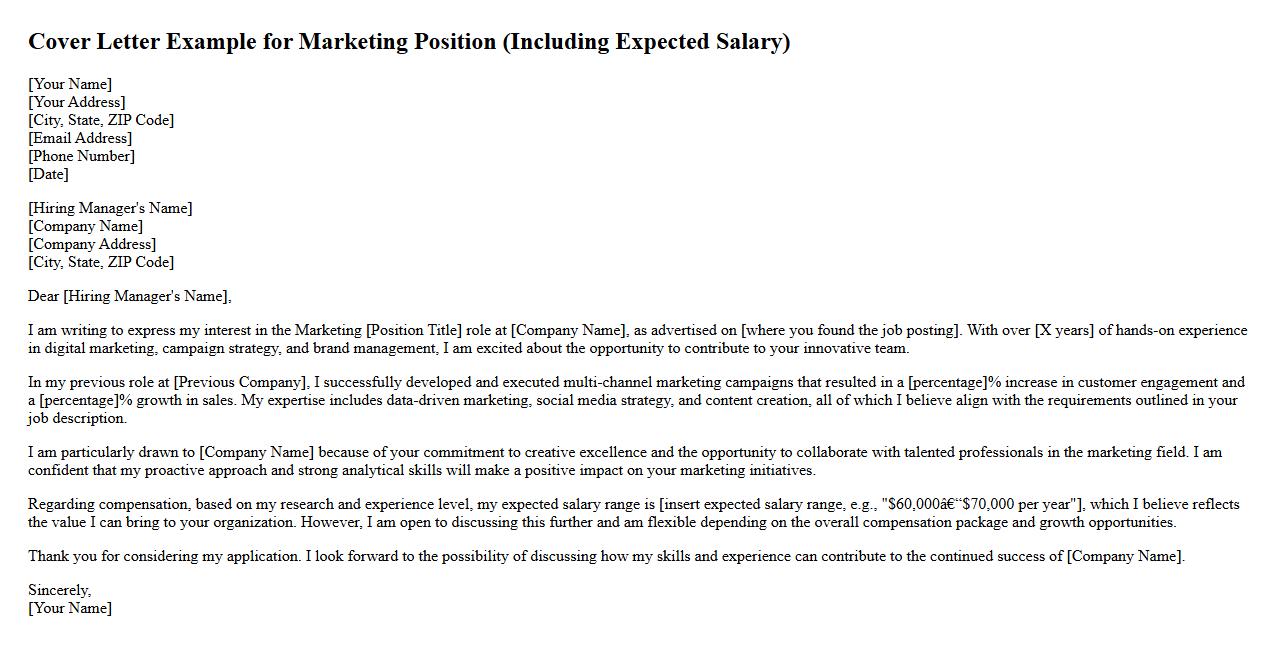This screenshot has height=650, width=1278.
Task: Click the [Email Address] placeholder
Action: pos(80,138)
